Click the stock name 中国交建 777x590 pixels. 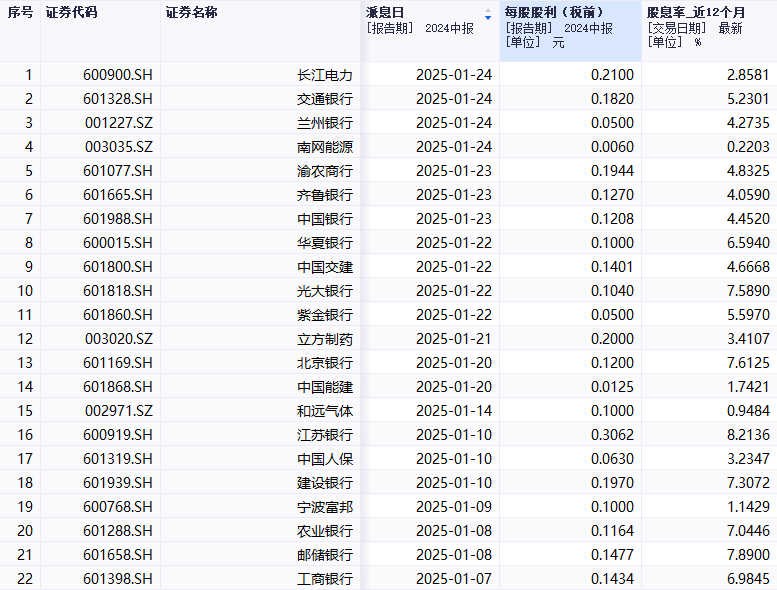(x=325, y=267)
